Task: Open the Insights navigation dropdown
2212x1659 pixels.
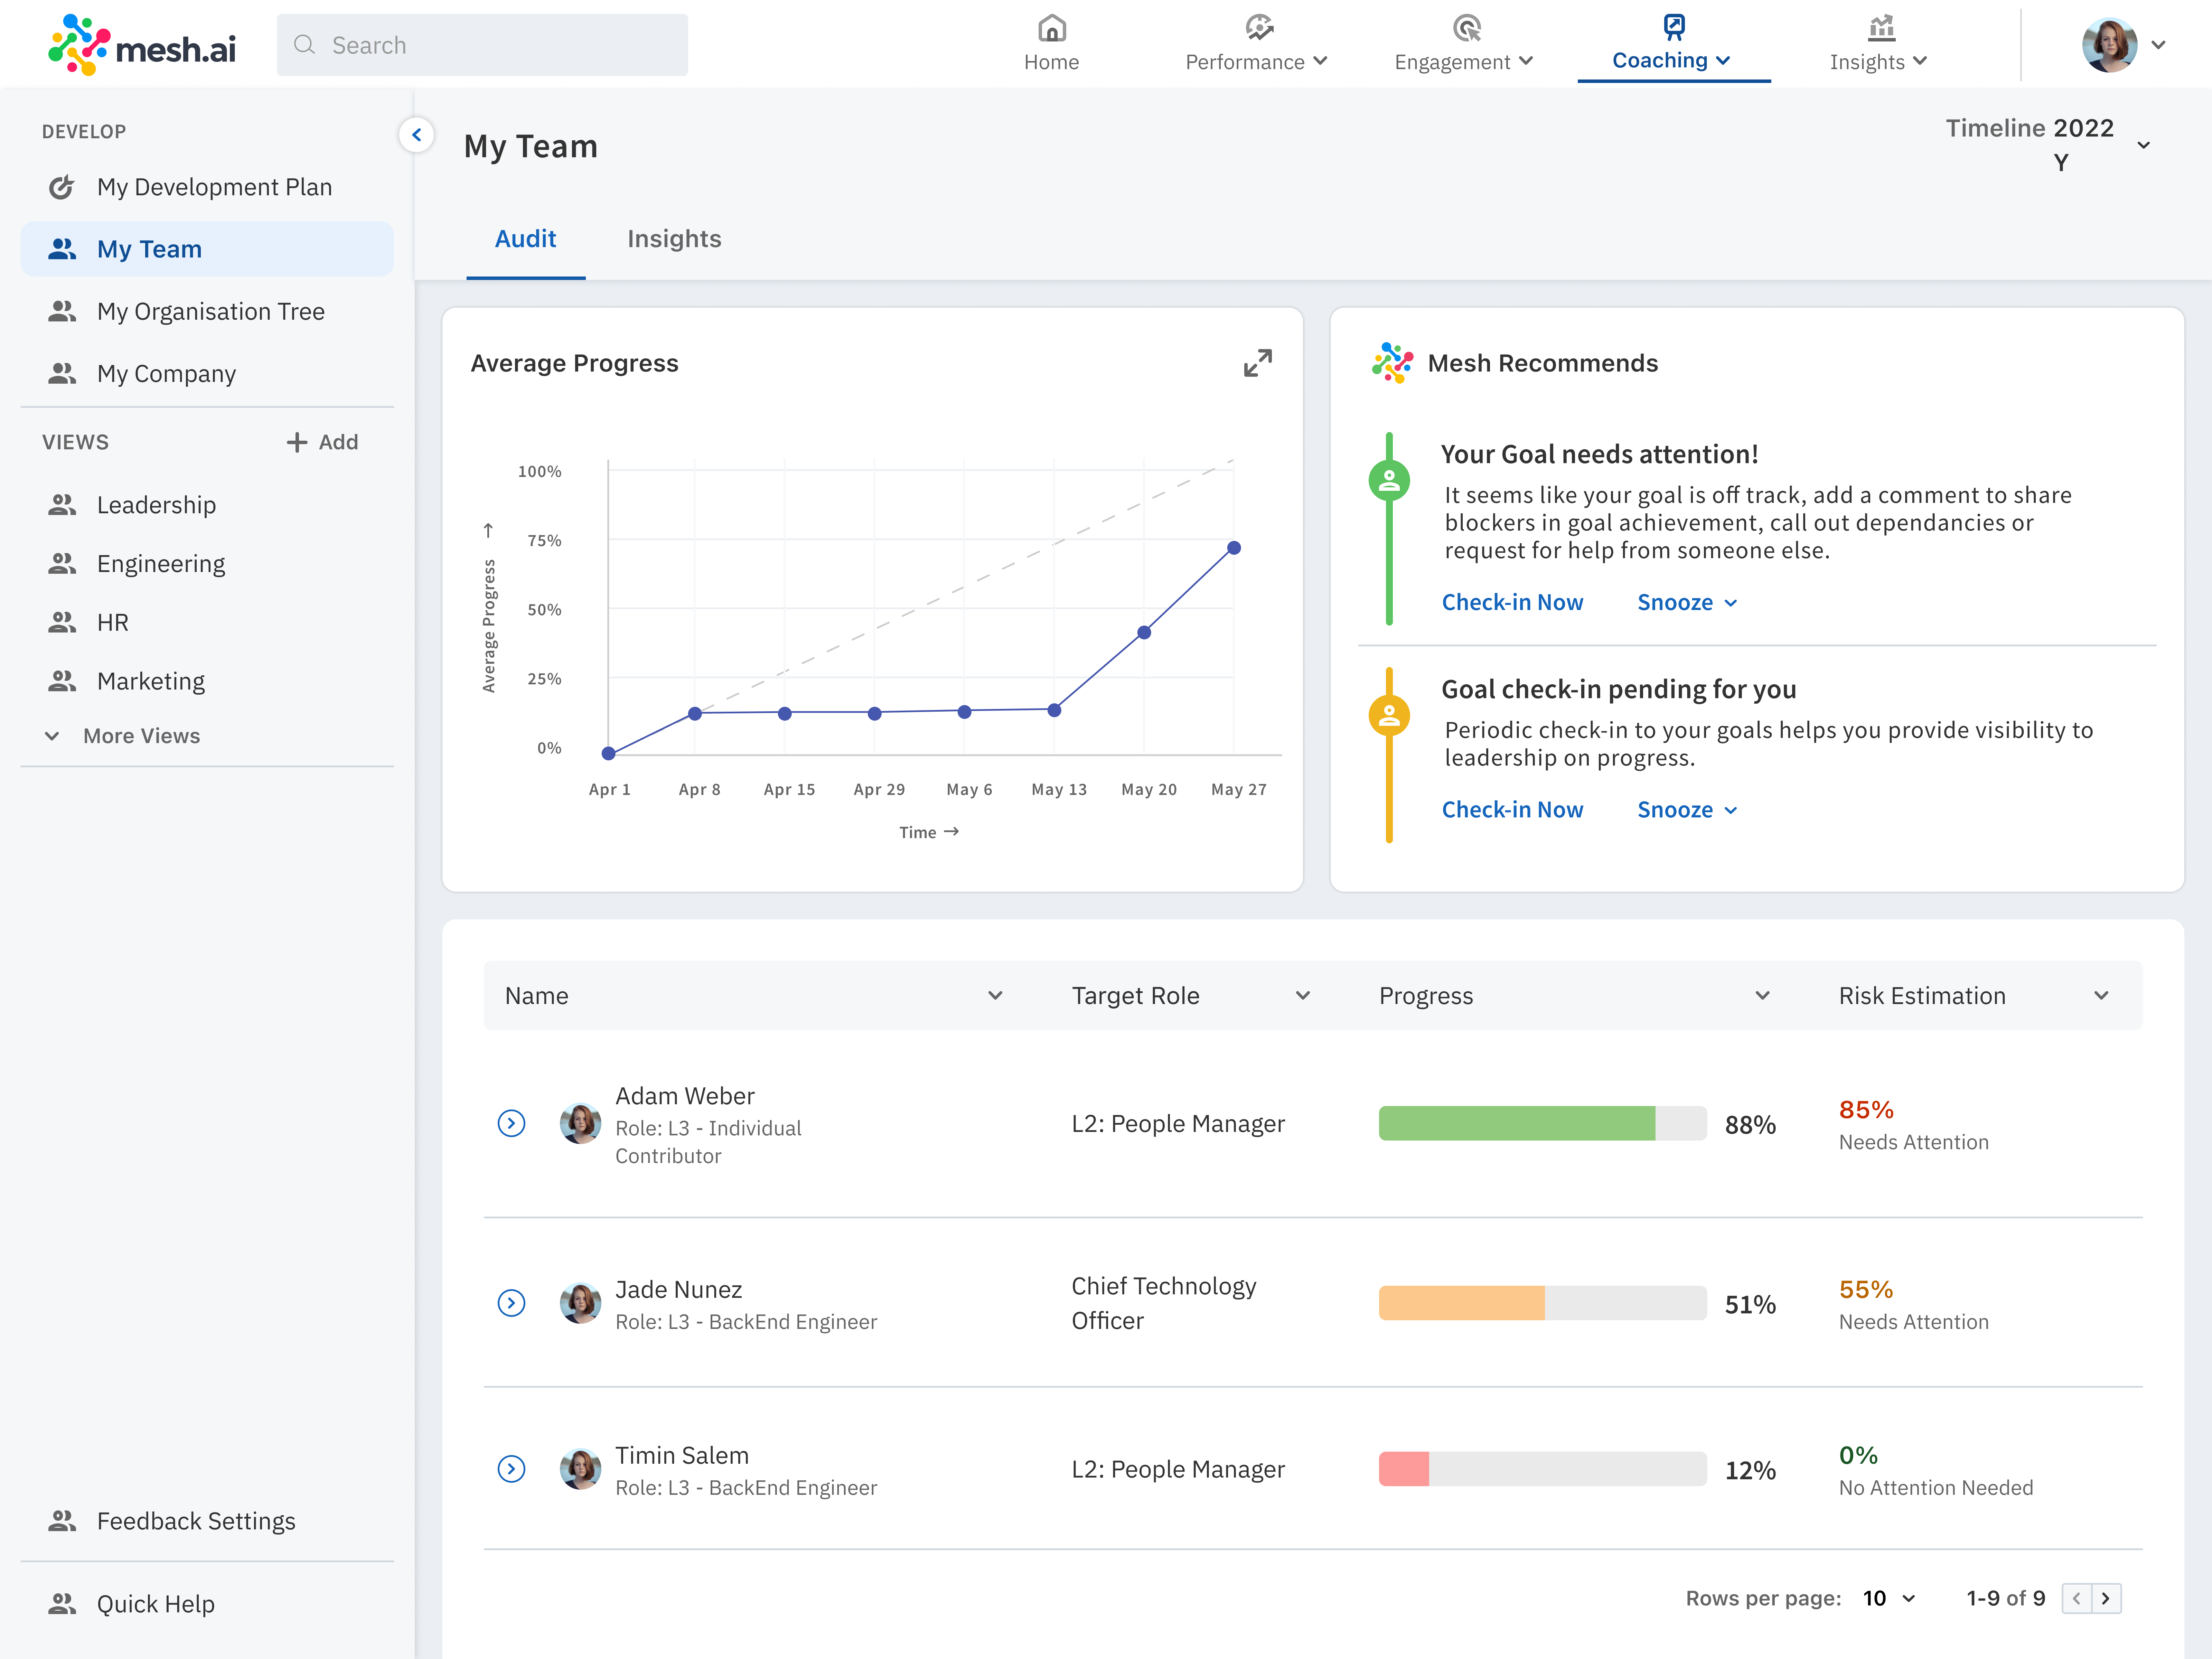Action: pyautogui.click(x=1920, y=61)
